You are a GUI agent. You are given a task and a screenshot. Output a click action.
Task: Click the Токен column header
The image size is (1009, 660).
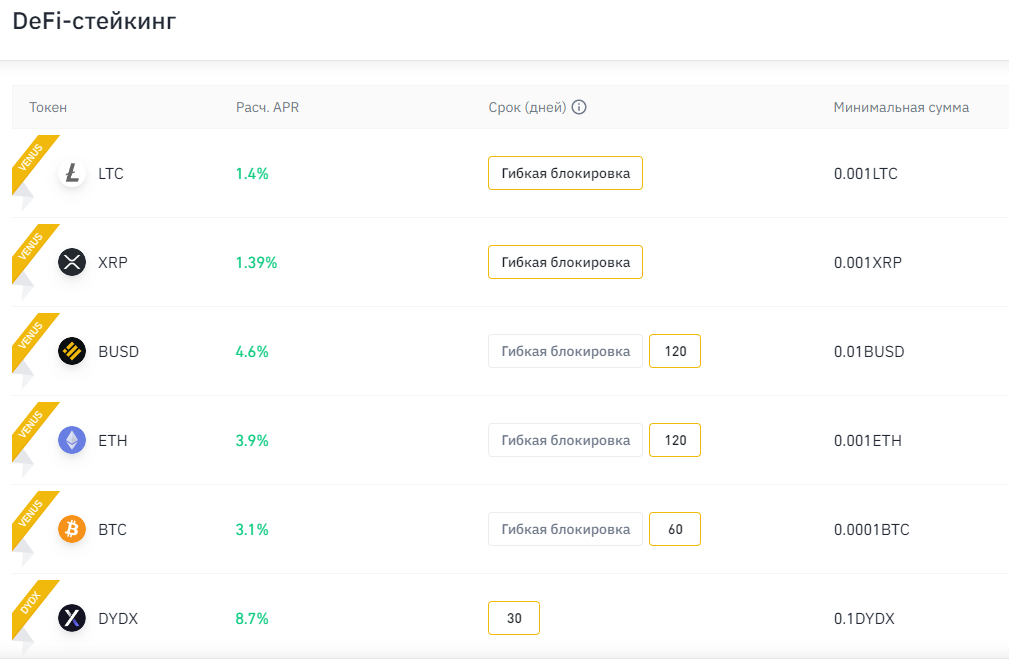[x=47, y=106]
